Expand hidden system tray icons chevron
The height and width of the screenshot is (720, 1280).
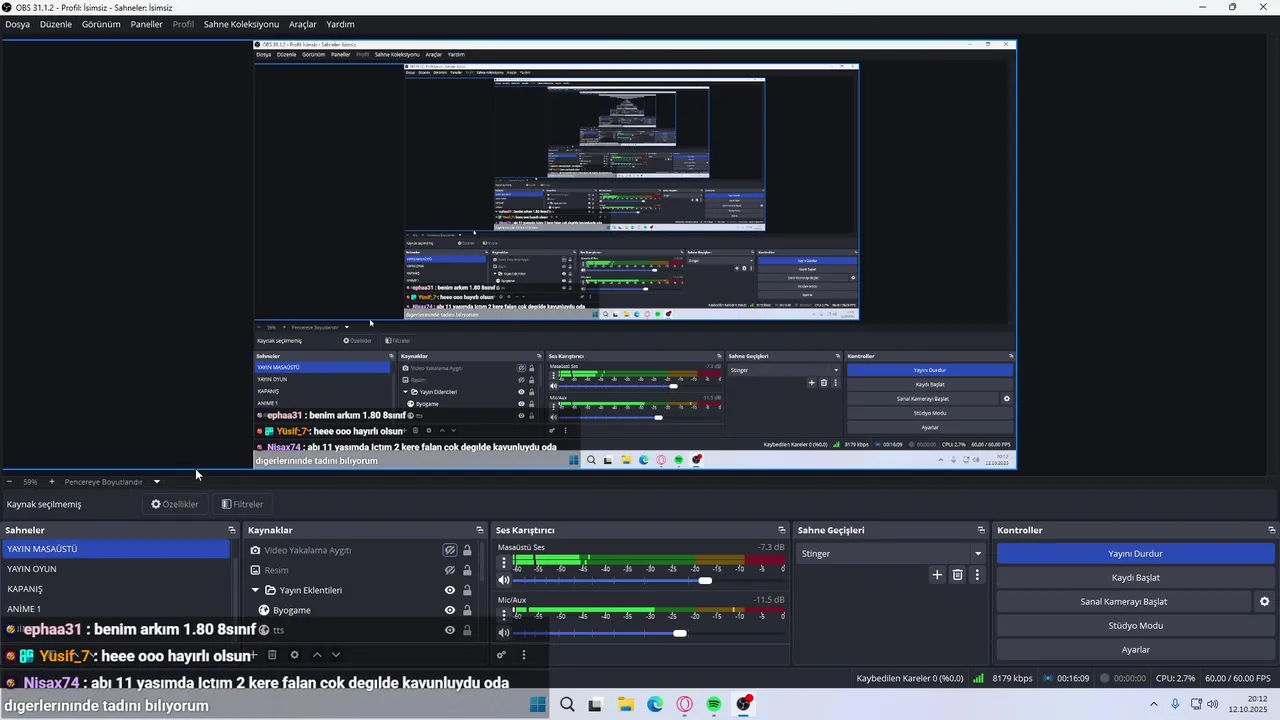(1154, 704)
